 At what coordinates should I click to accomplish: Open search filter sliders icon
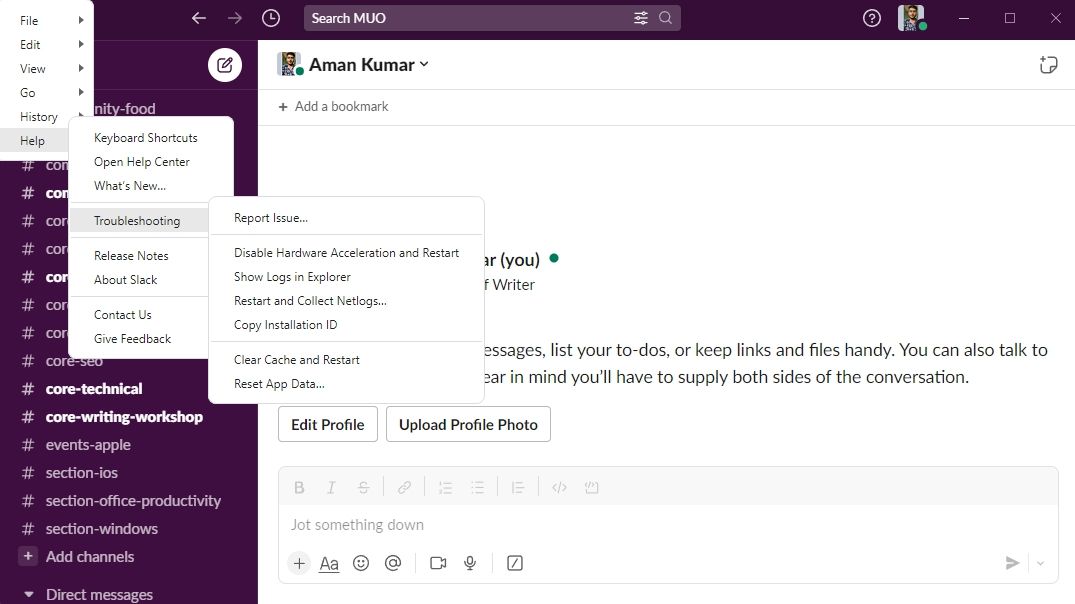coord(641,18)
